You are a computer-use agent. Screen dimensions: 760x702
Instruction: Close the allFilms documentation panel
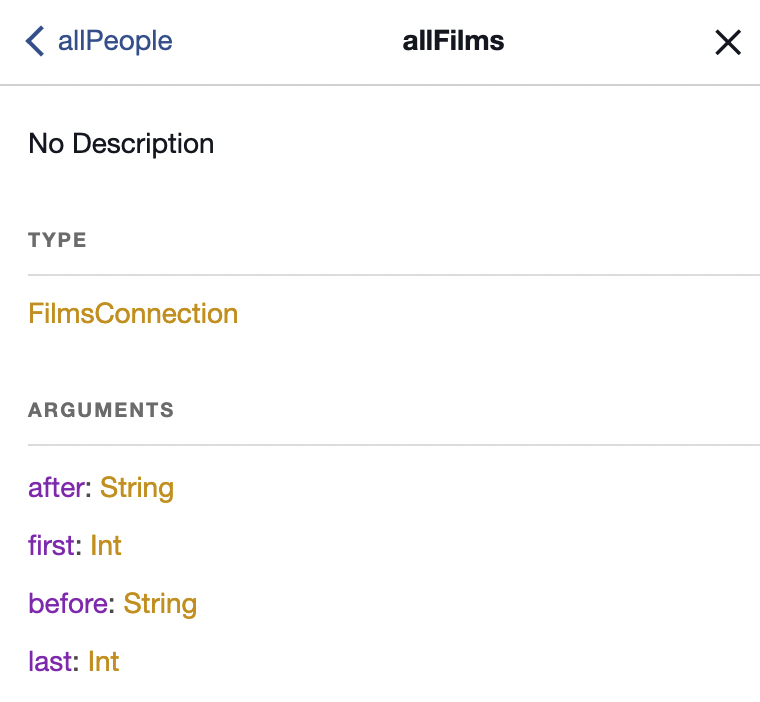coord(727,42)
